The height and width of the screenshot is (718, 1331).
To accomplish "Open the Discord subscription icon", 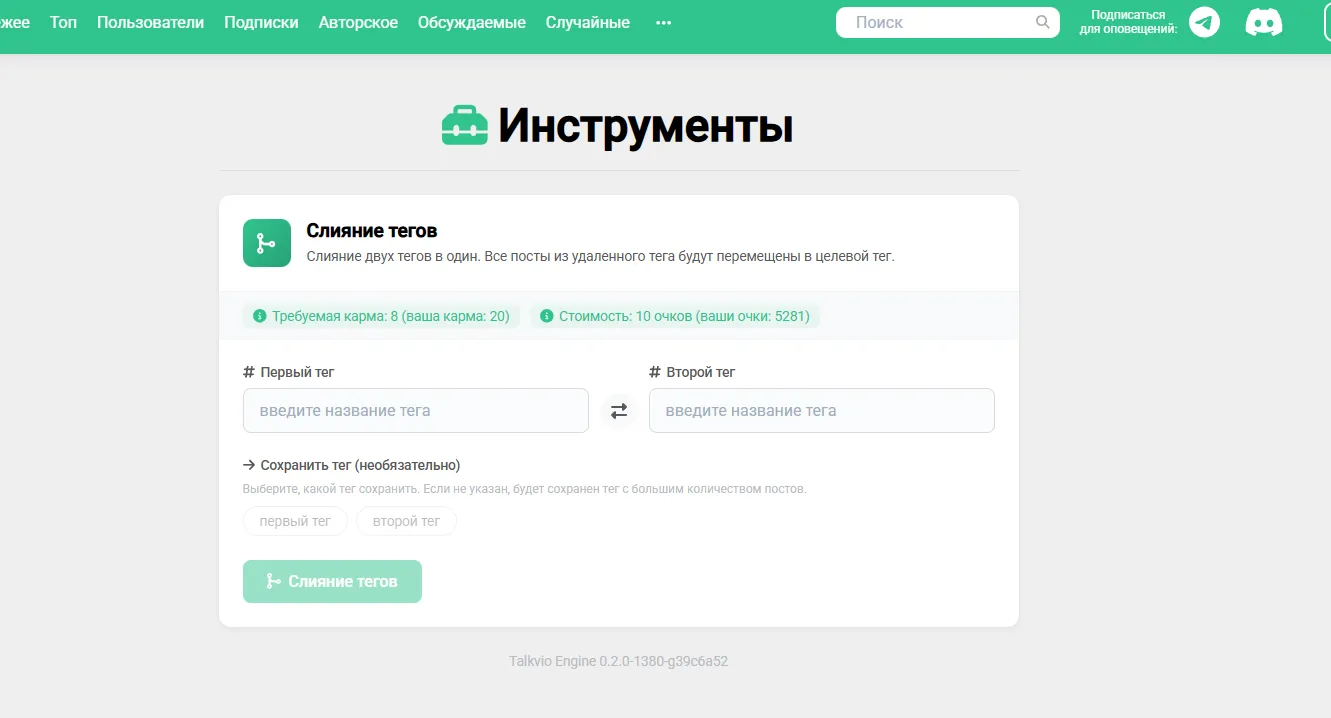I will [x=1264, y=22].
